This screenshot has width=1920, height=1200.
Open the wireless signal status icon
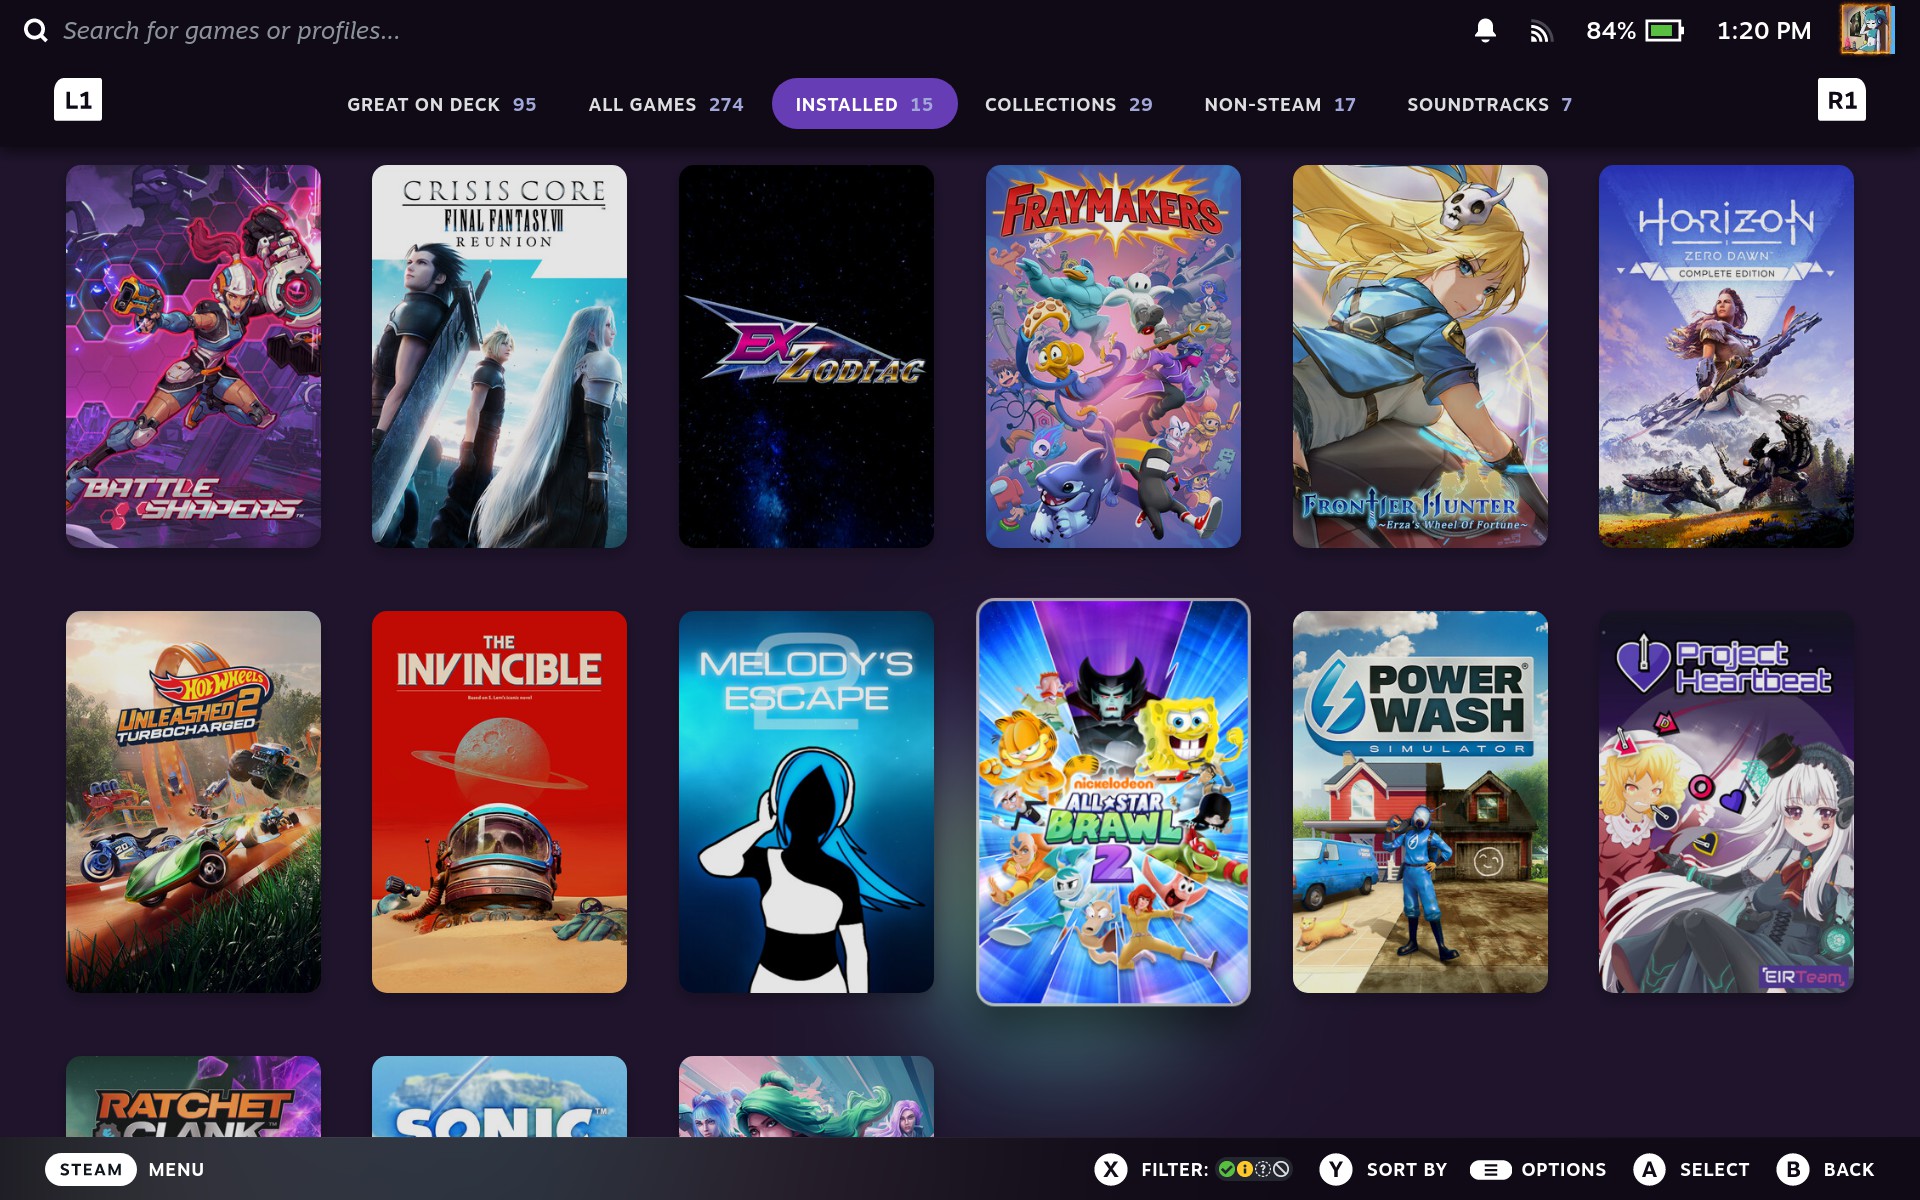(1540, 32)
